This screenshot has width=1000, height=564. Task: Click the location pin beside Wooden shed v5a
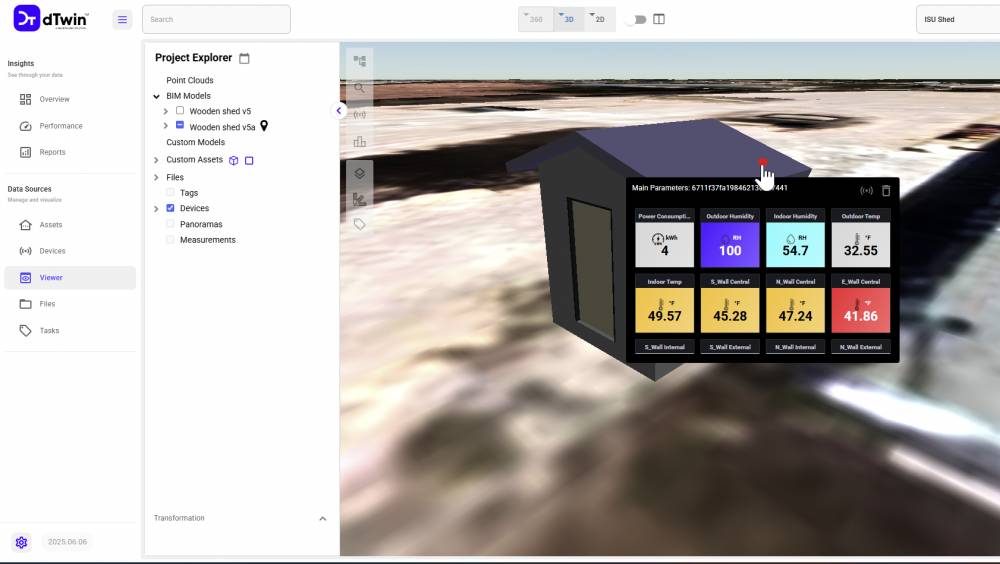tap(264, 126)
